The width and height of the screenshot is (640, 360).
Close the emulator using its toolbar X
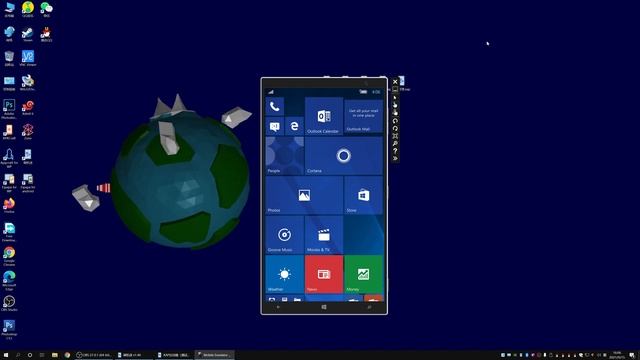[395, 82]
